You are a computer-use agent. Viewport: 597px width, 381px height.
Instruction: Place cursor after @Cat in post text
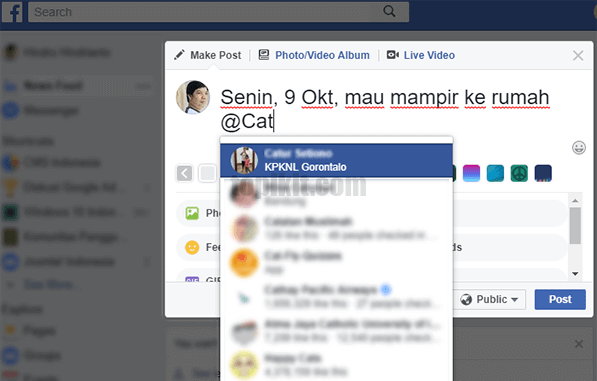(274, 122)
